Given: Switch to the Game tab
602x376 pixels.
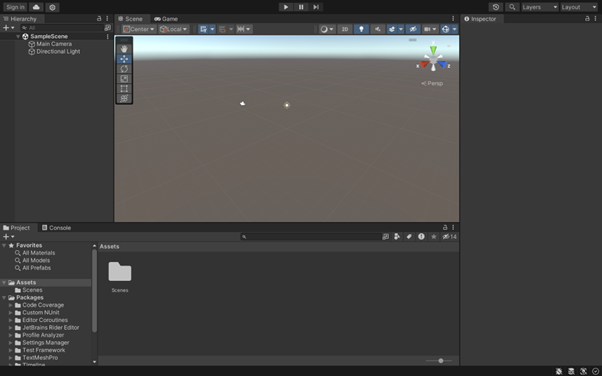Looking at the screenshot, I should 166,19.
